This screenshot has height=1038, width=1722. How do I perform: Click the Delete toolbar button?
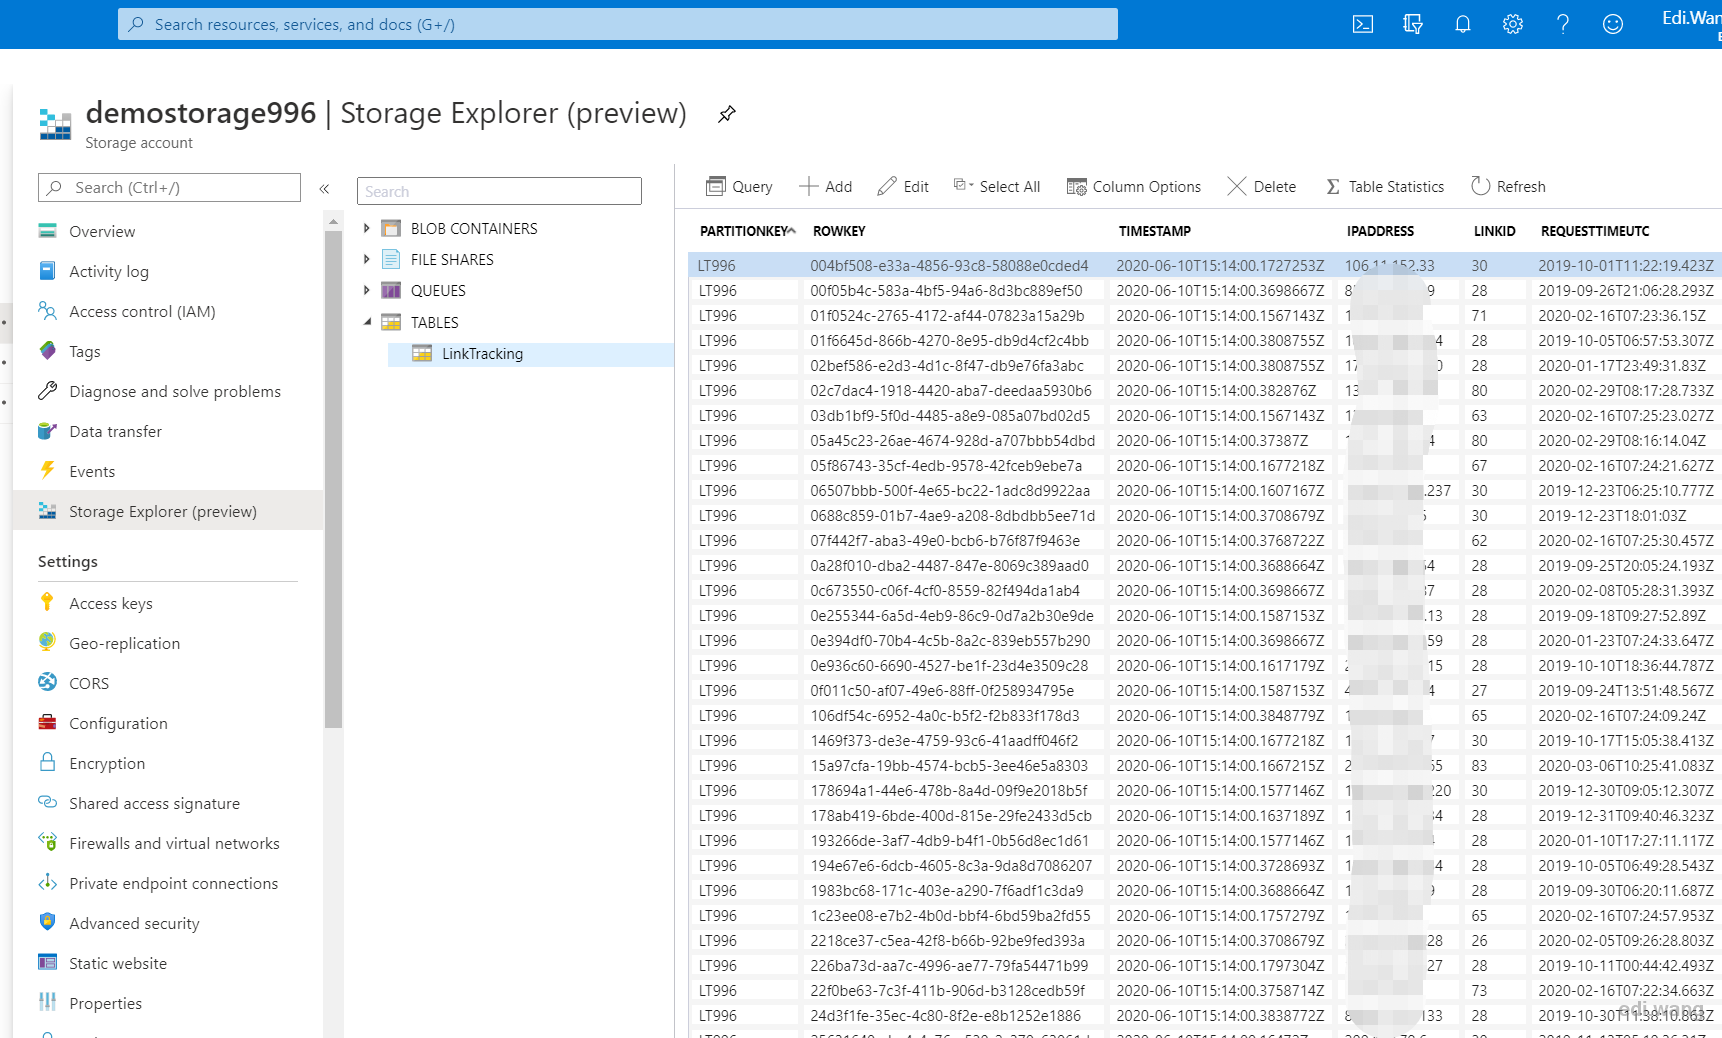[x=1261, y=186]
